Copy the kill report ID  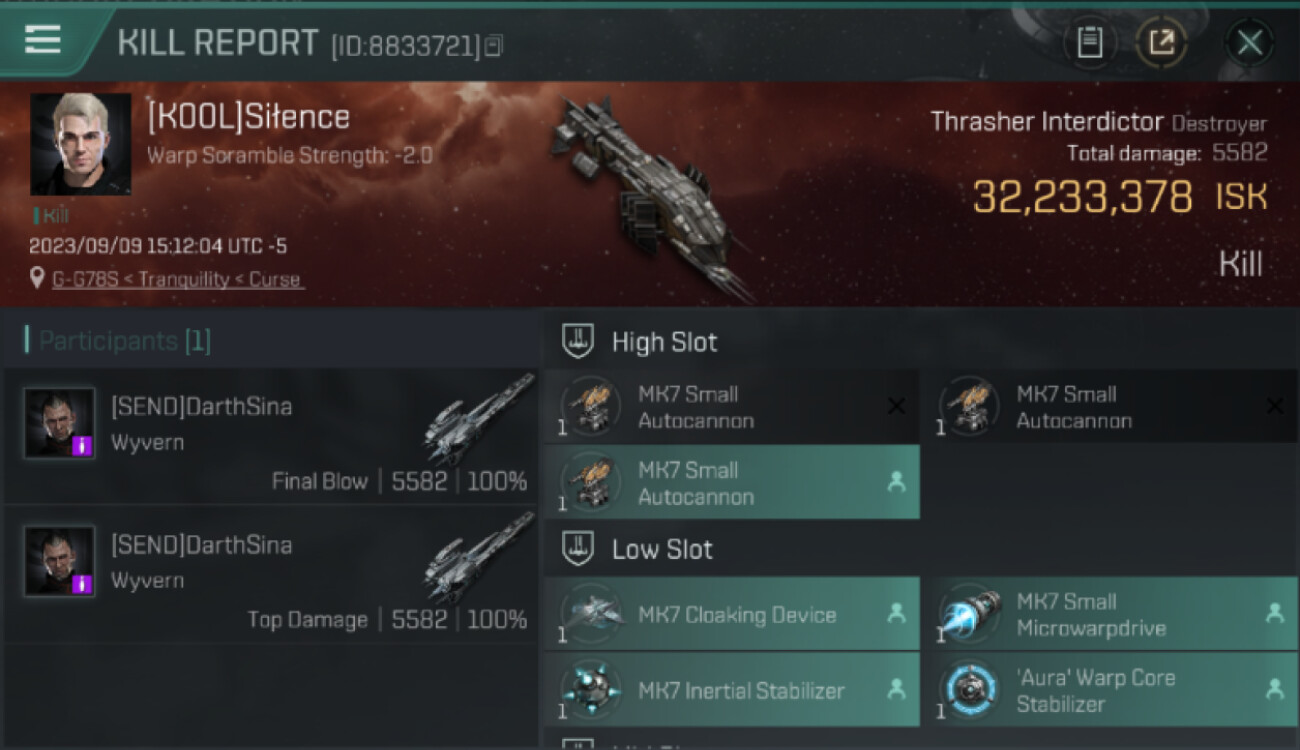tap(494, 46)
